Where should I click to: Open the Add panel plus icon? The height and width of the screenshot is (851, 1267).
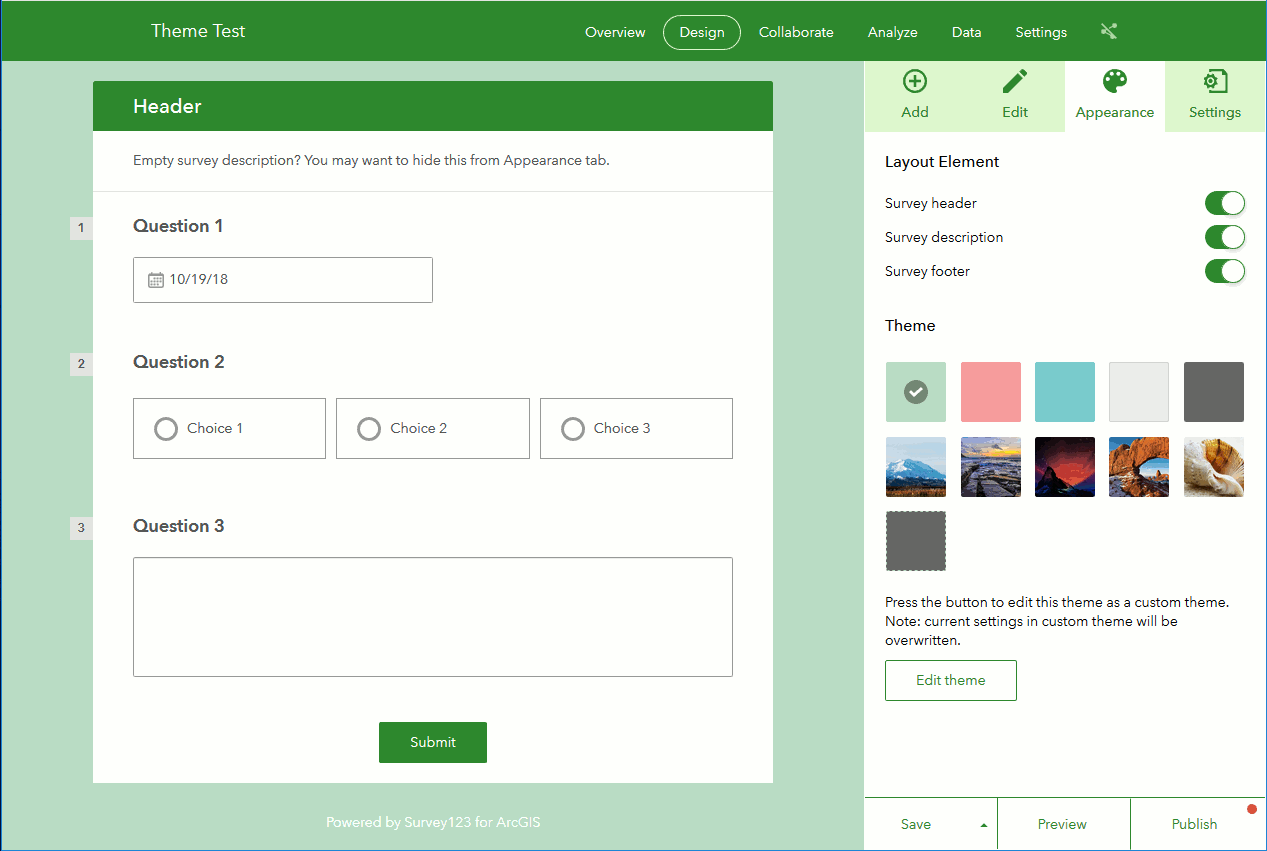(x=915, y=82)
